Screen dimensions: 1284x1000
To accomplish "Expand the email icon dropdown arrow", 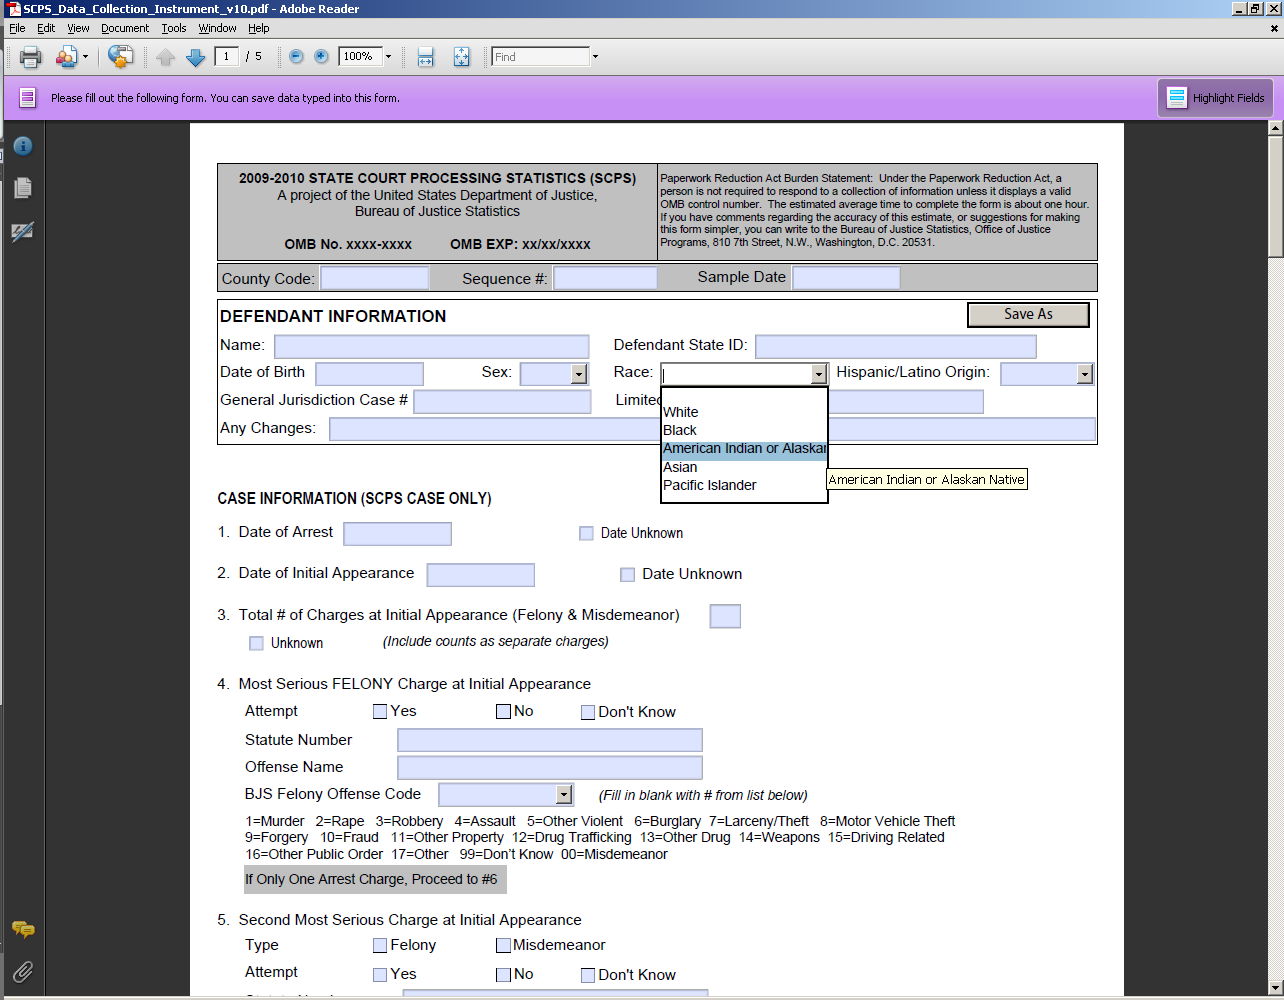I will coord(85,57).
